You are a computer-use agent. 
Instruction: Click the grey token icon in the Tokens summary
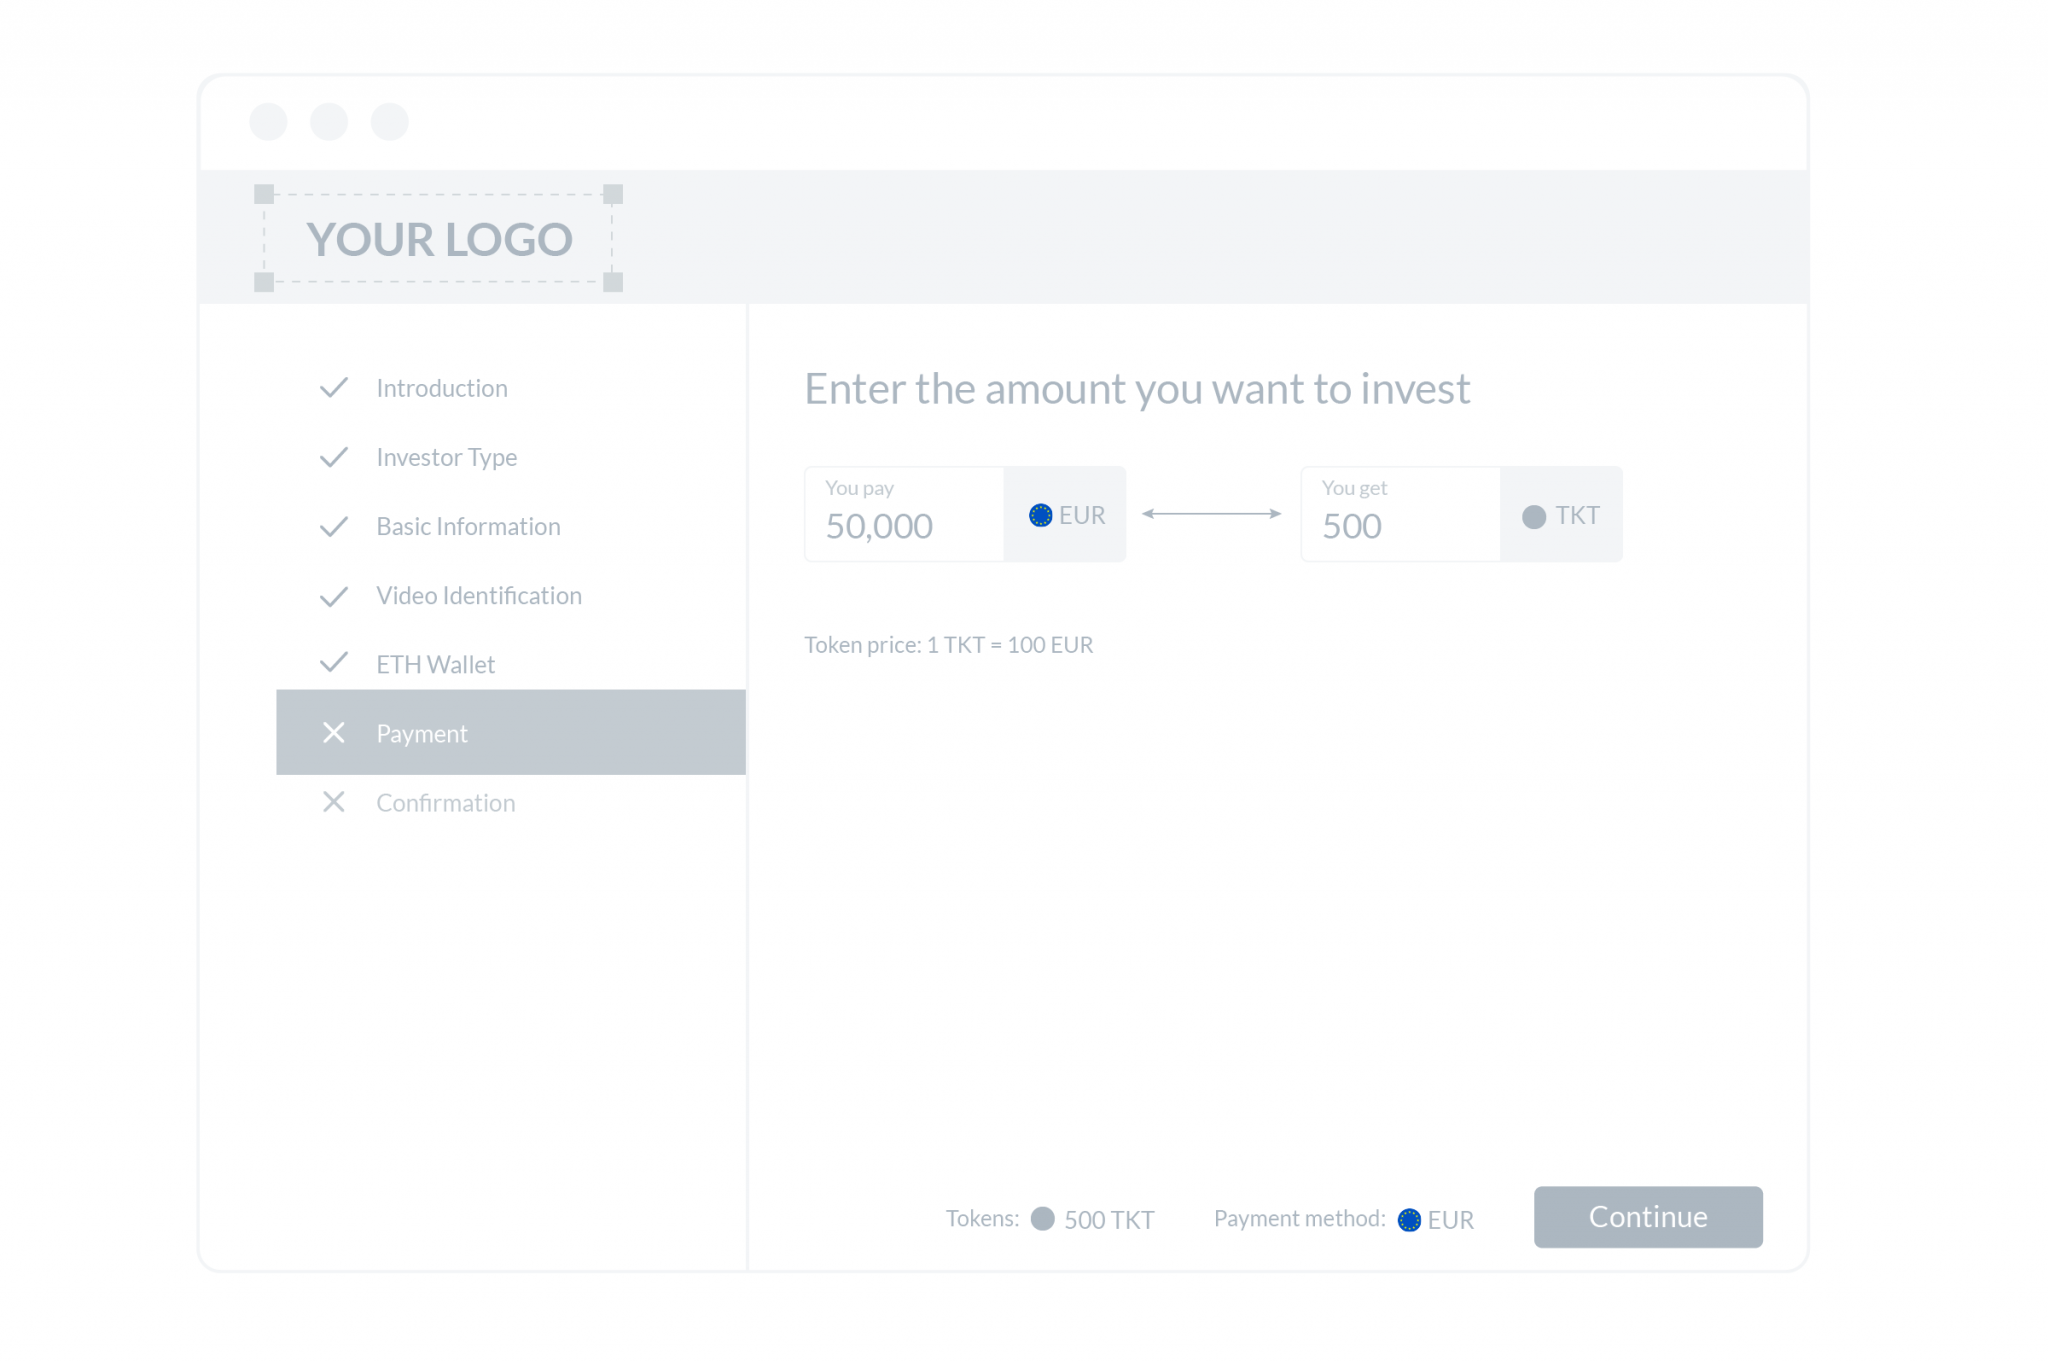1042,1218
